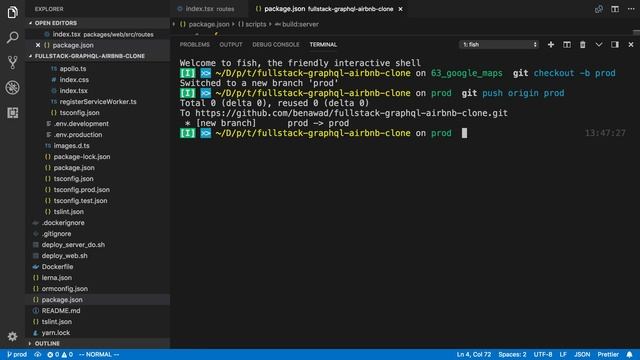
Task: Open the Explorer view in activity bar
Action: tap(12, 12)
